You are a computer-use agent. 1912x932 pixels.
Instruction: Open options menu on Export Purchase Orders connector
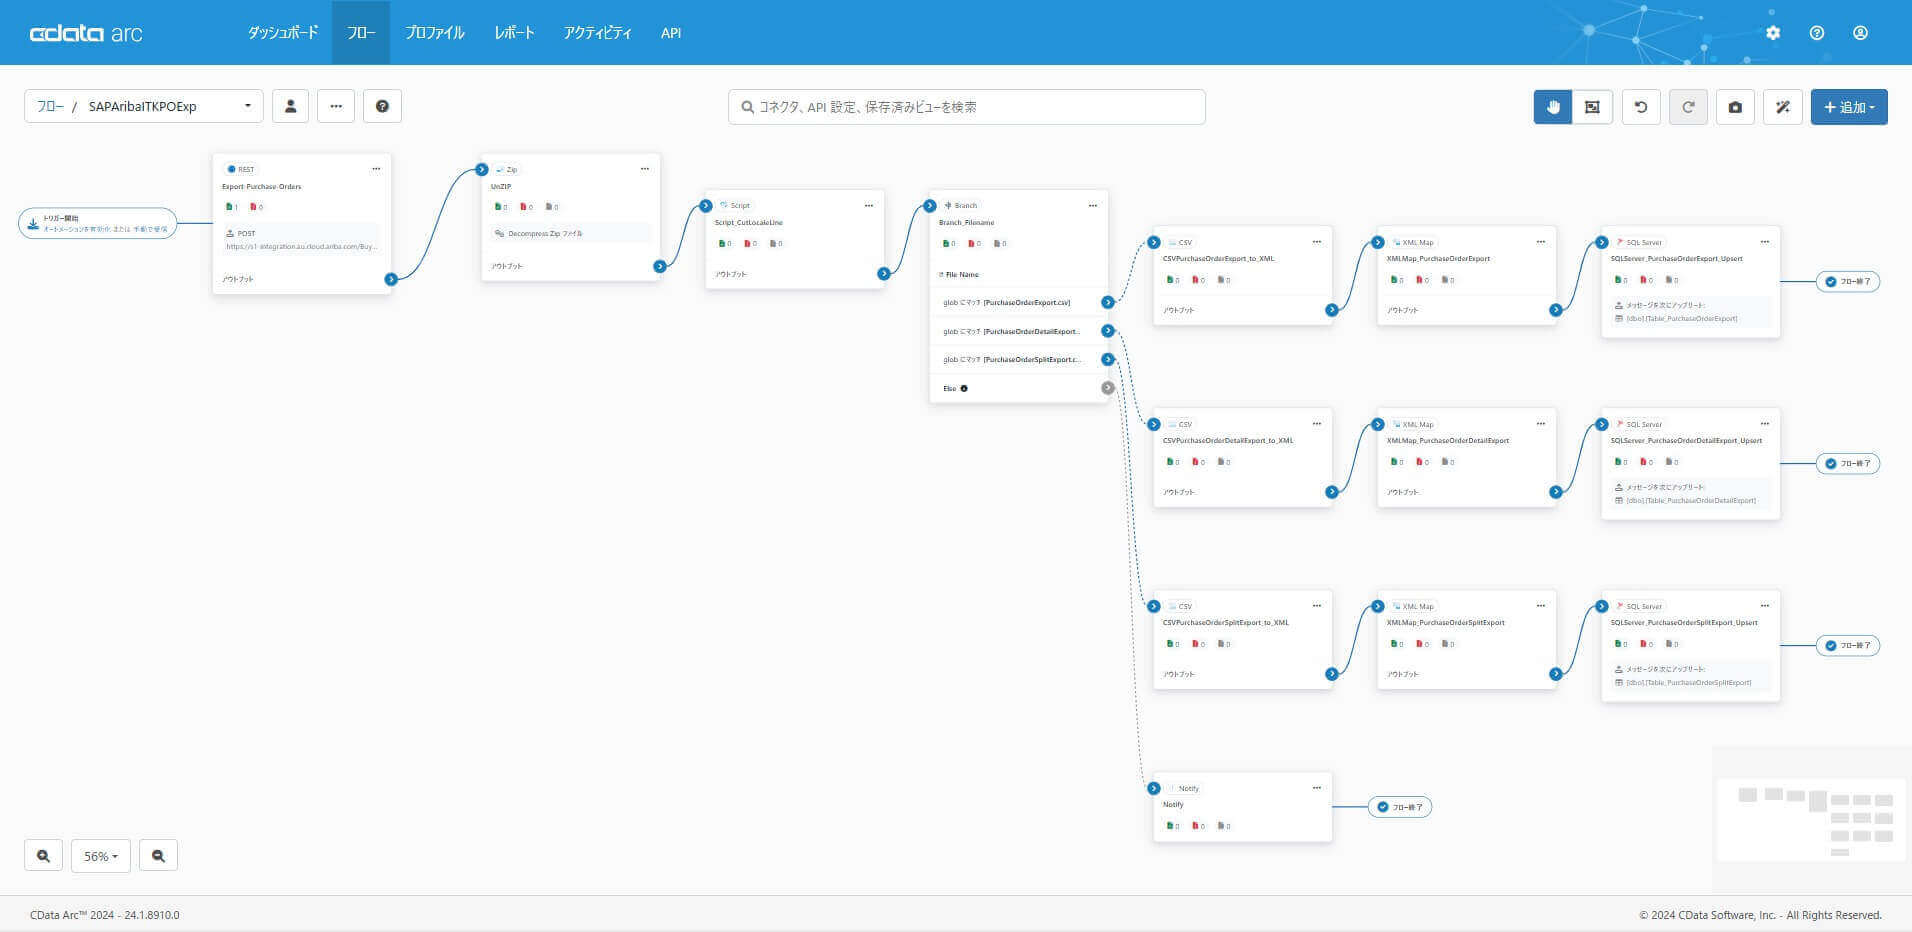click(377, 168)
